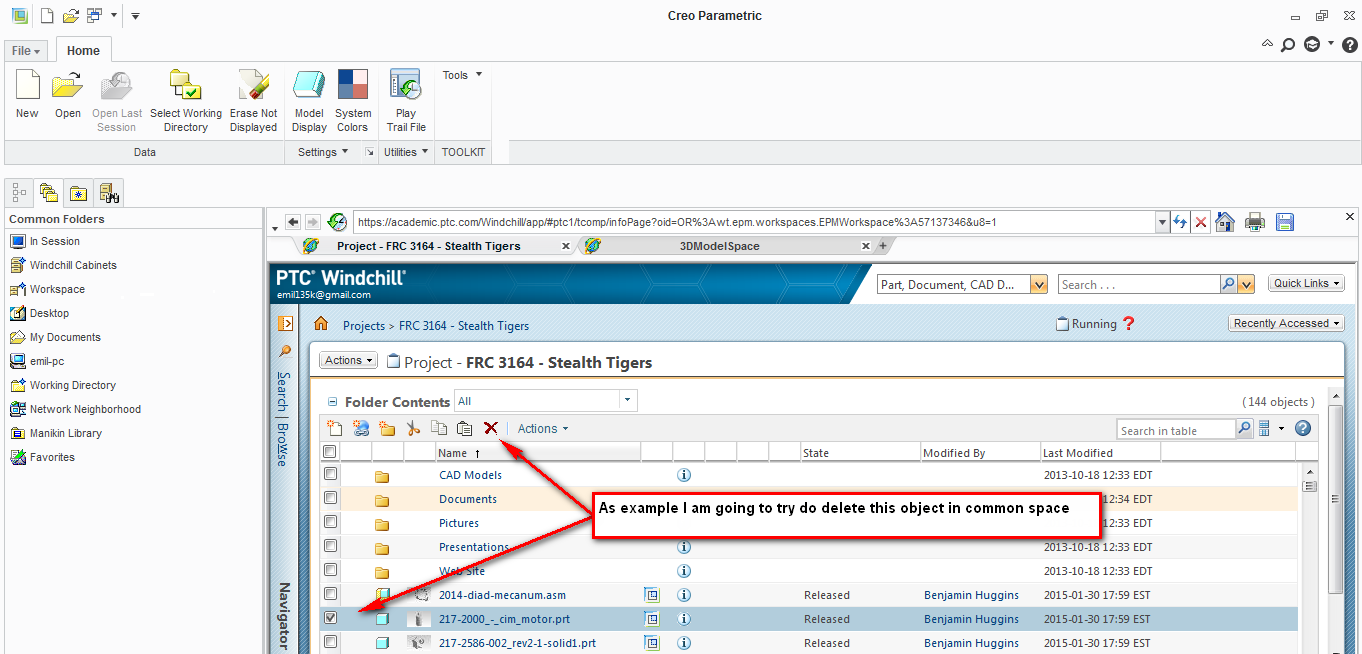Click the browser Save icon
The height and width of the screenshot is (654, 1362).
pos(1285,222)
